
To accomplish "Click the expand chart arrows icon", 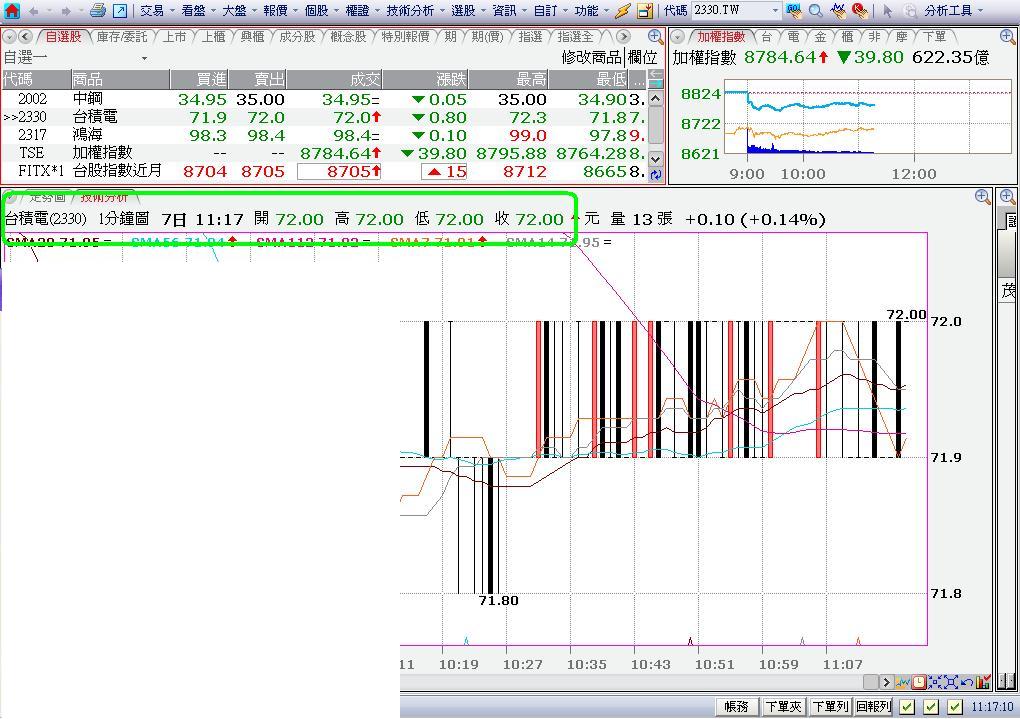I will point(951,682).
